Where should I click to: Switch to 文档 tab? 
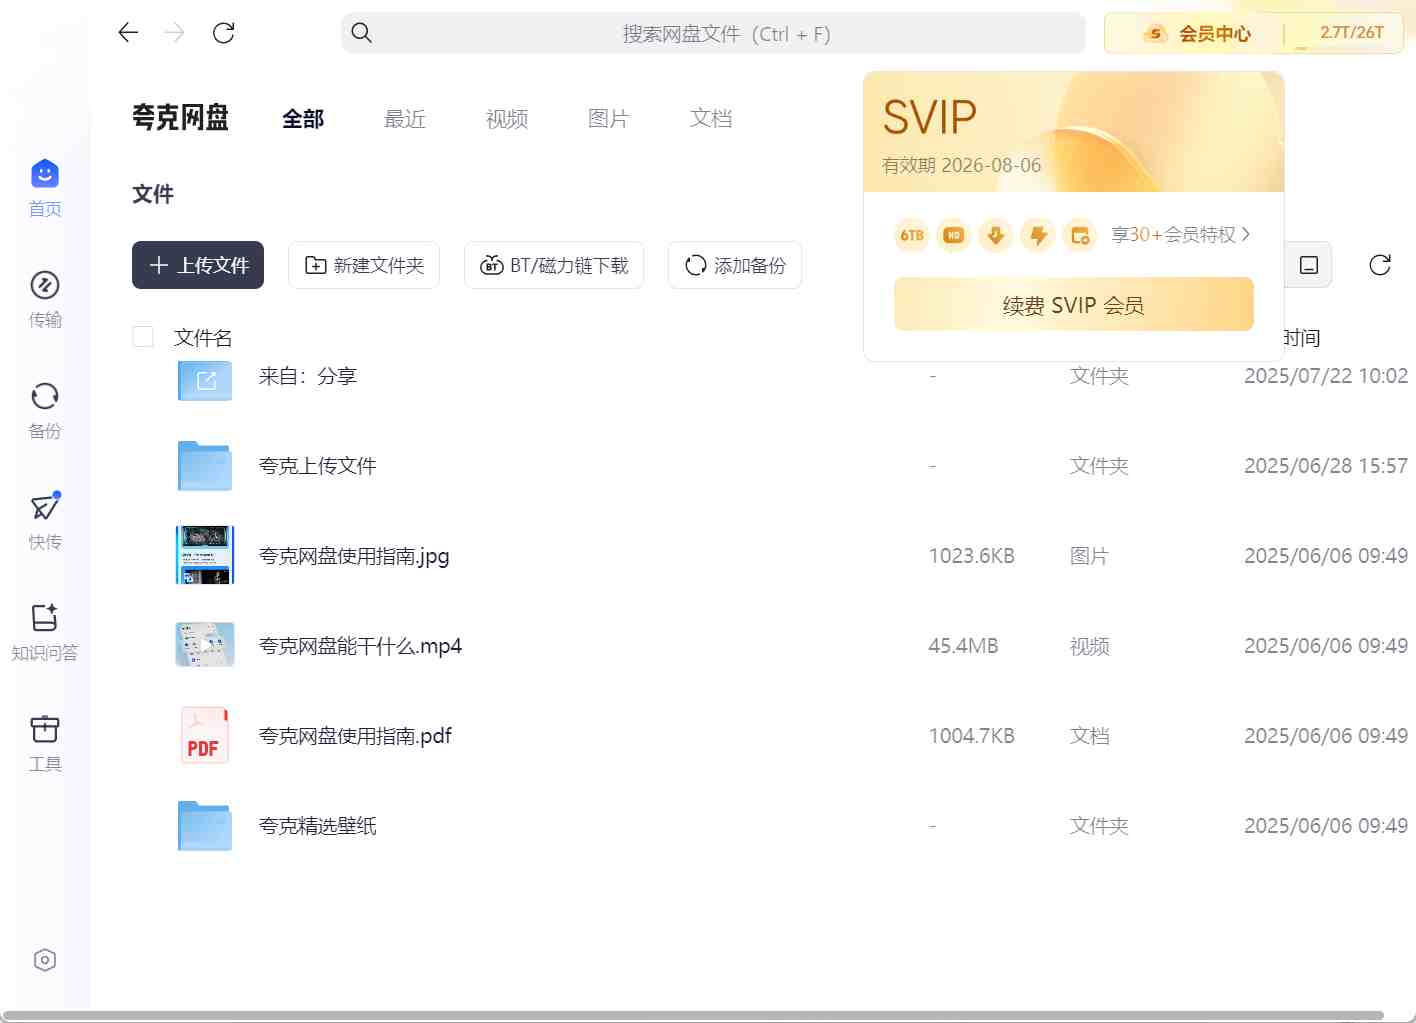point(711,119)
